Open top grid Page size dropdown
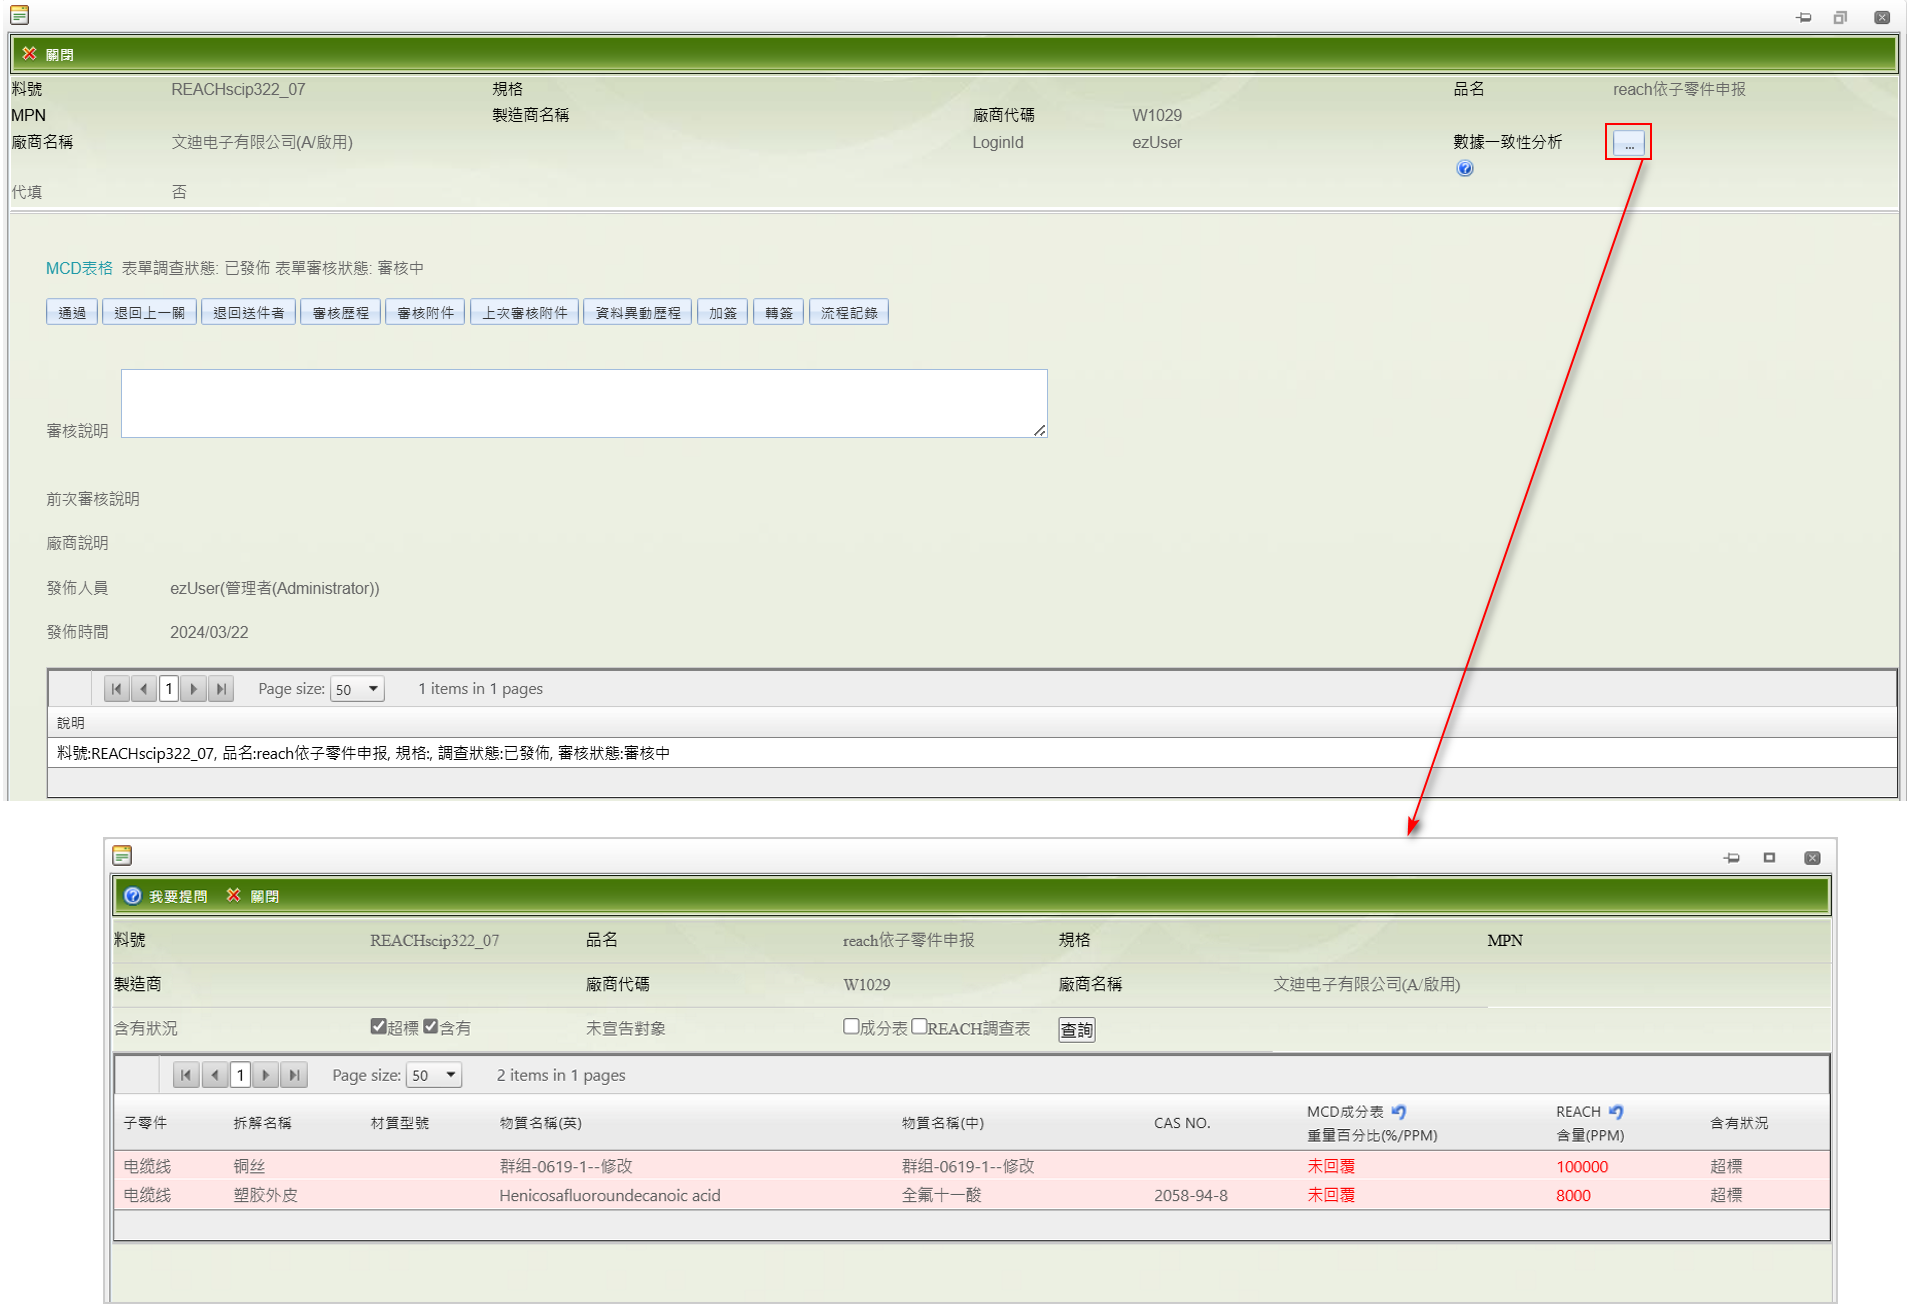 point(357,689)
